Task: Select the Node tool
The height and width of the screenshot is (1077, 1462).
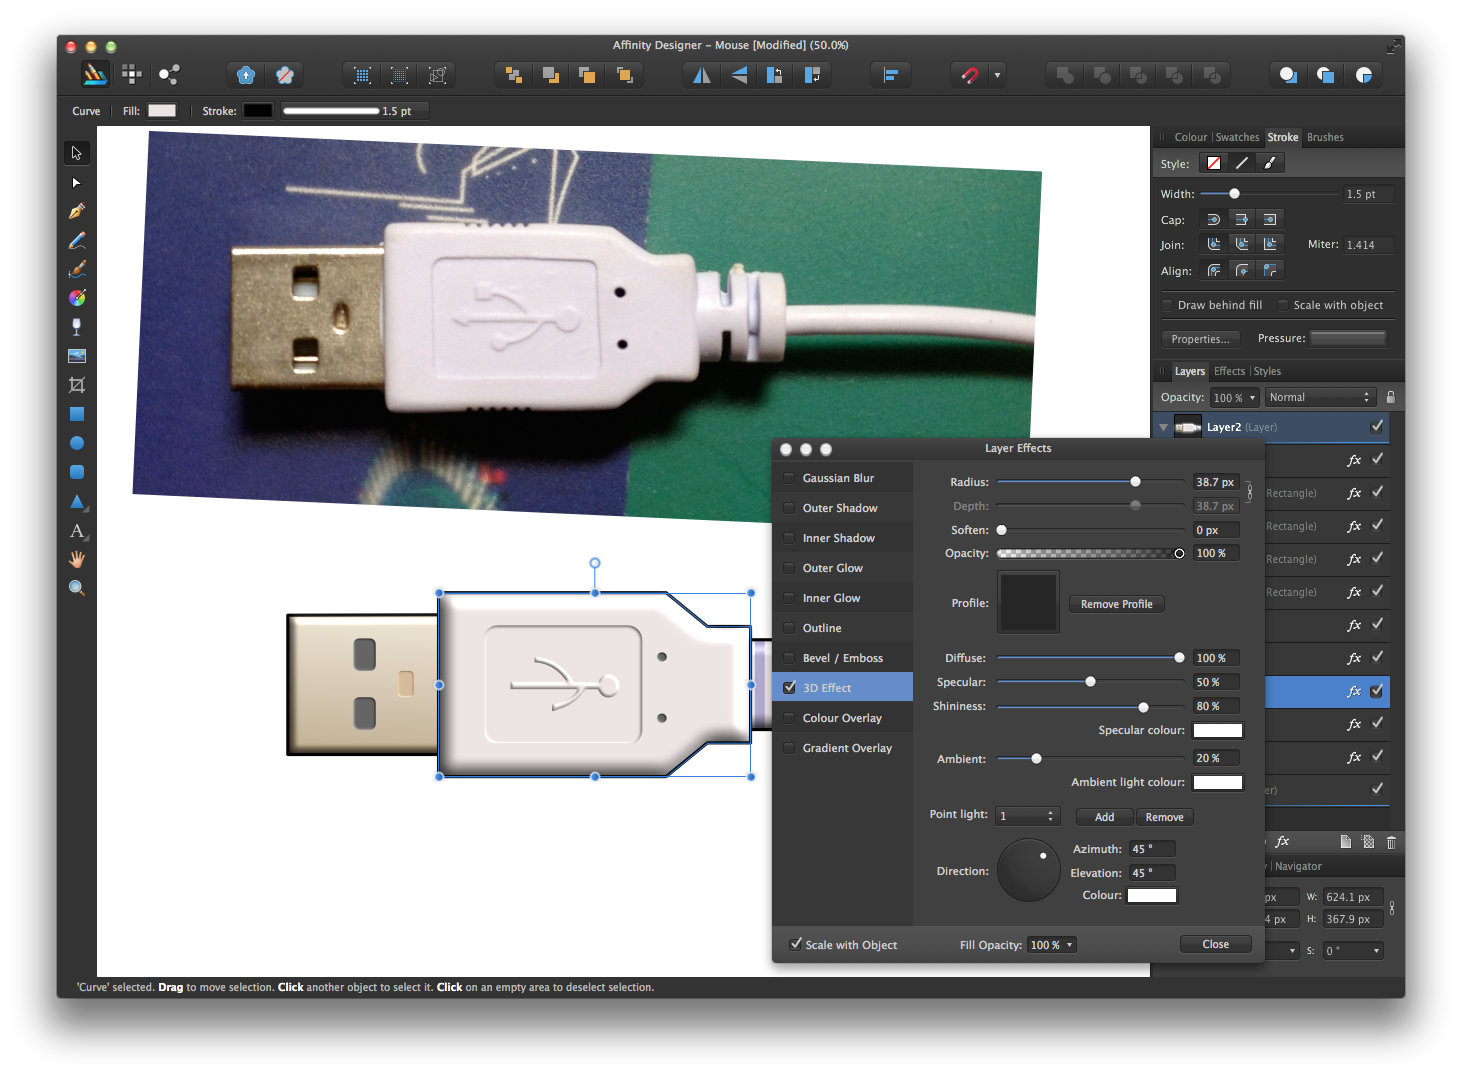Action: (x=76, y=183)
